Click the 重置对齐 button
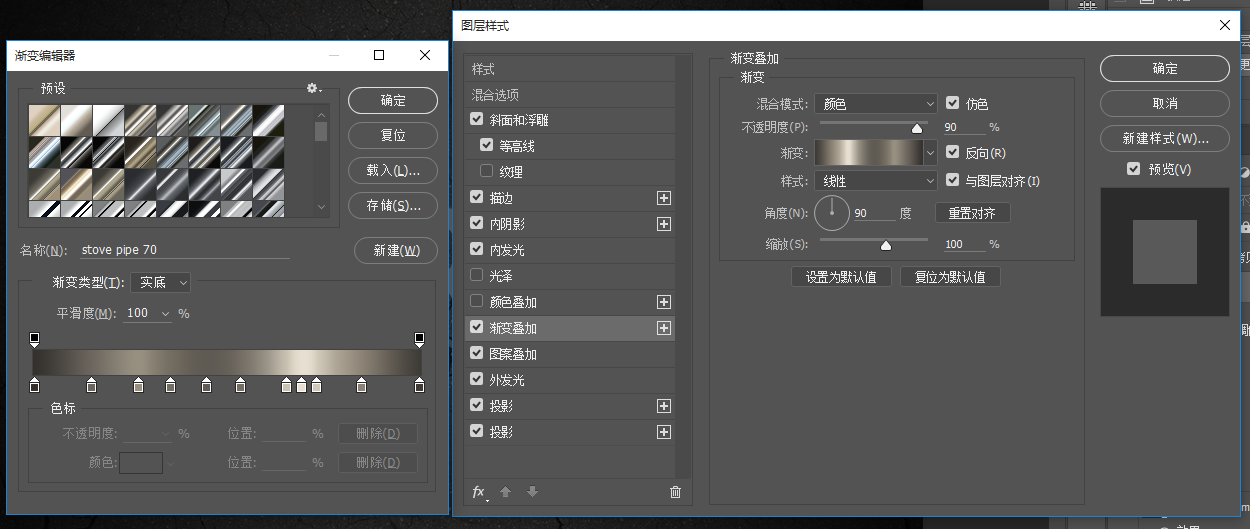Screen dimensions: 1250x529 [x=973, y=213]
